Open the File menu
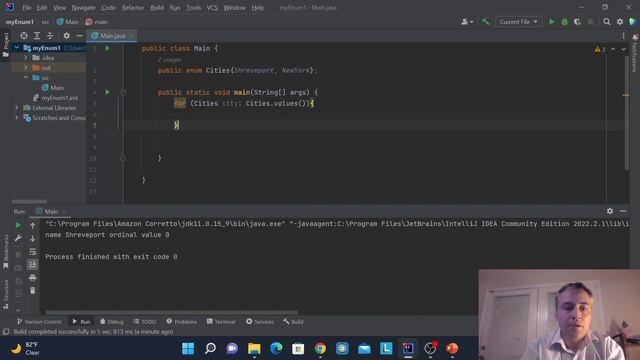 [x=27, y=8]
